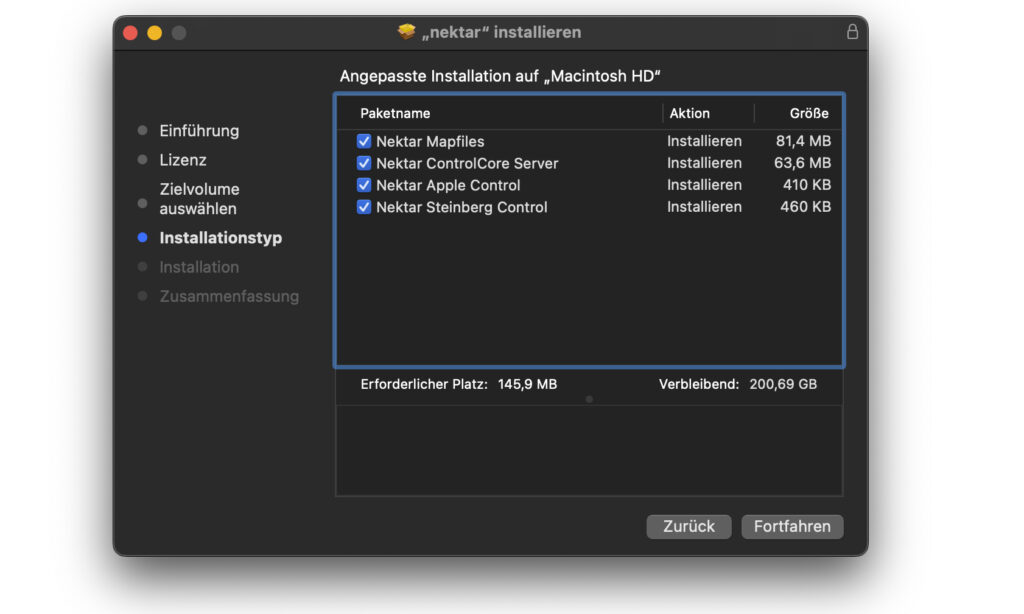The height and width of the screenshot is (614, 1024).
Task: Click Installieren action for Nektar Steinberg Control
Action: (704, 207)
